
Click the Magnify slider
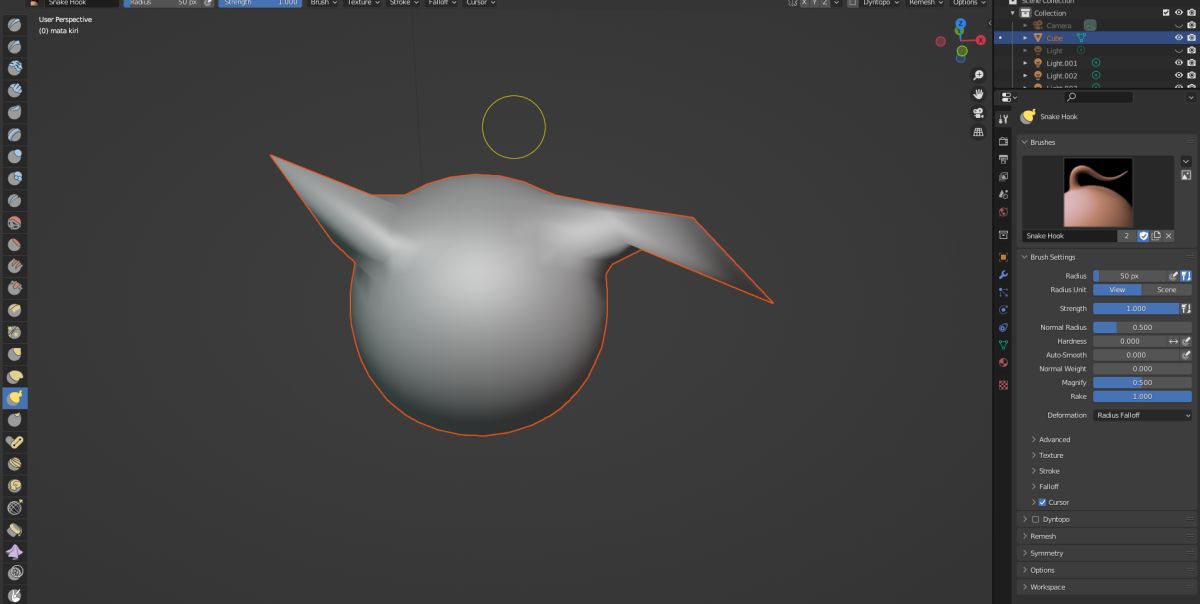[1142, 382]
